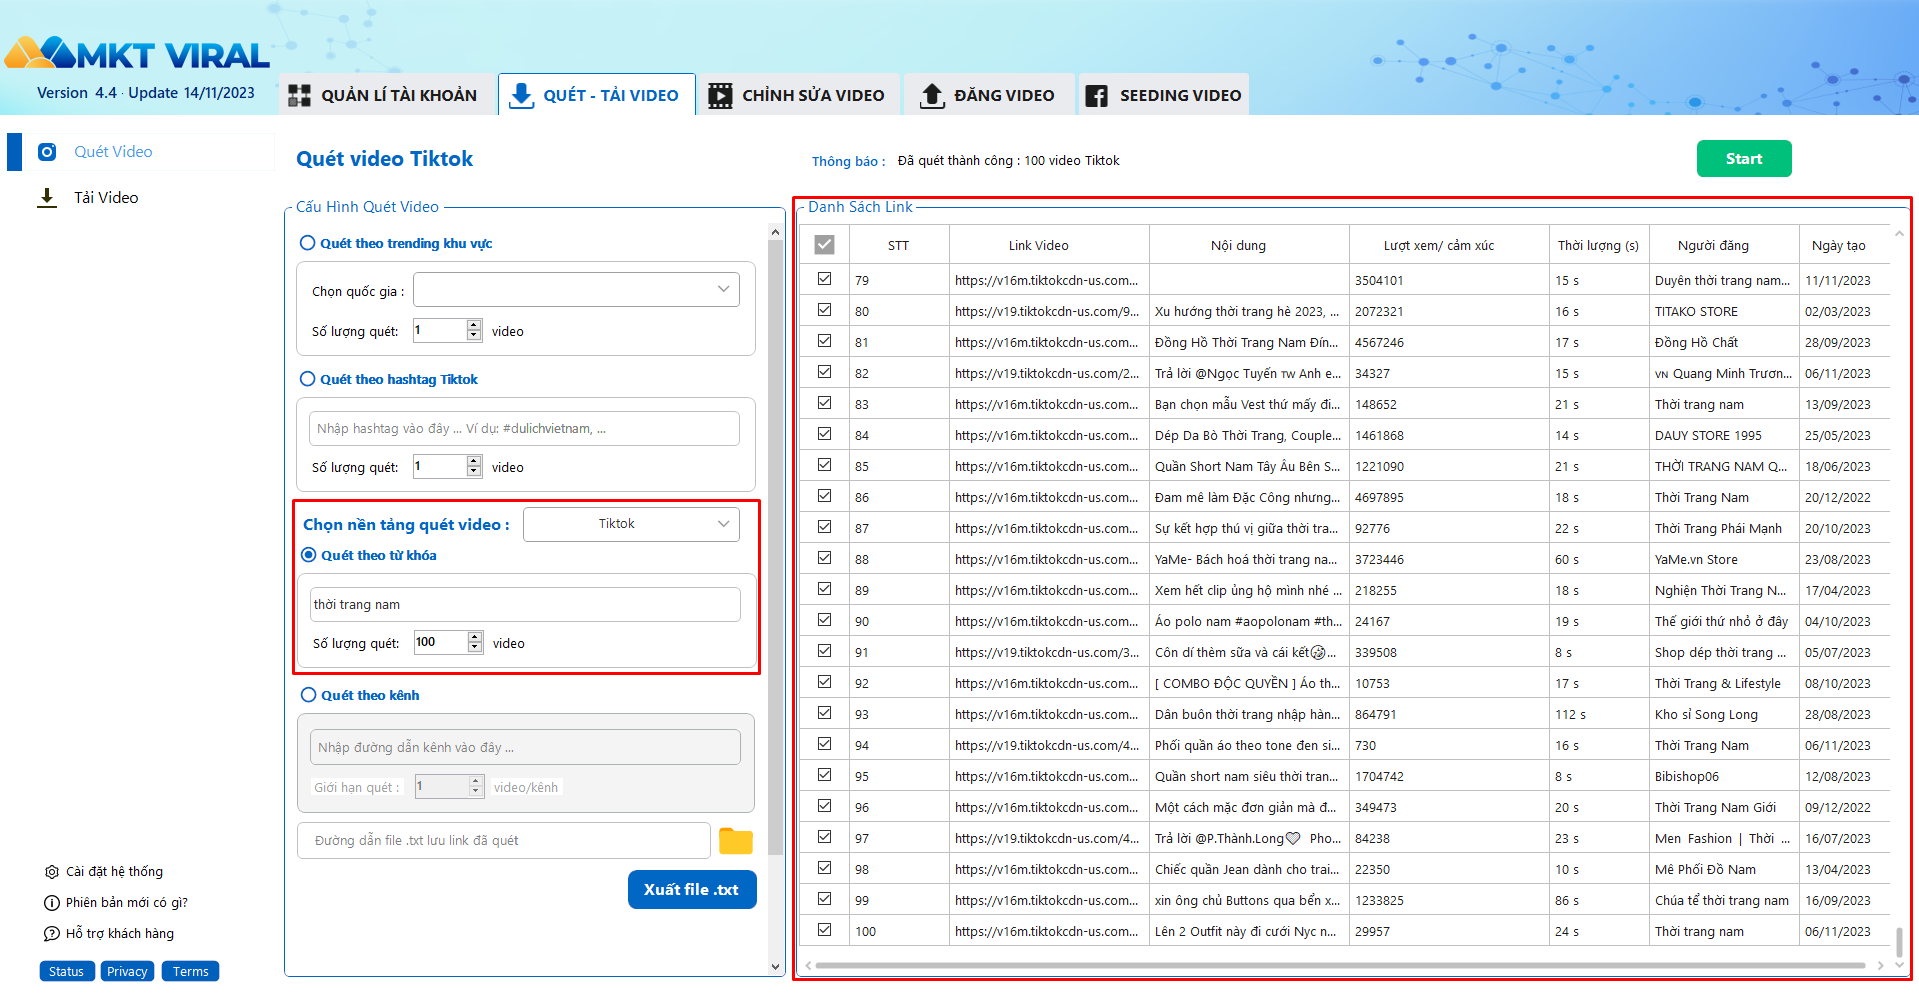
Task: Select Quét theo trending khu vực radio
Action: 308,243
